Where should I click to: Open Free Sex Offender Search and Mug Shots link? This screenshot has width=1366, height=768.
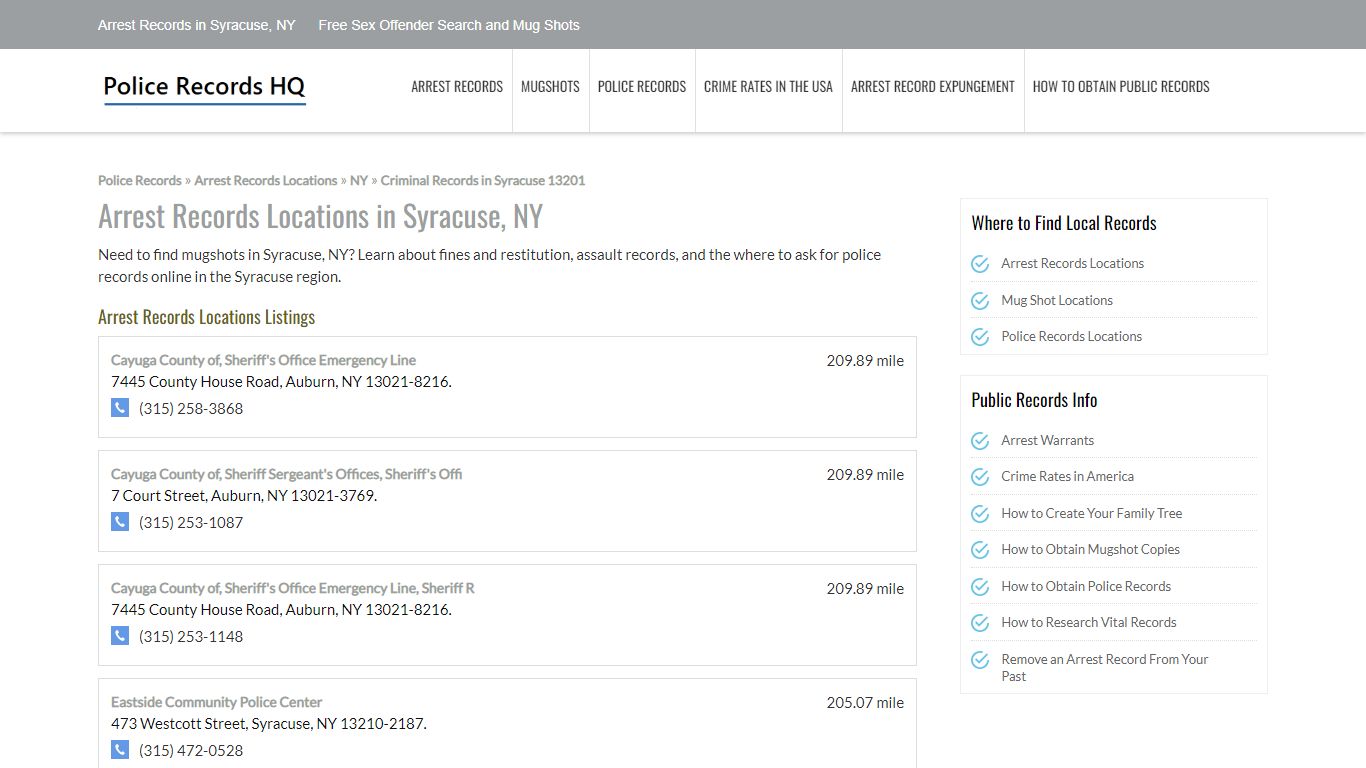coord(449,25)
